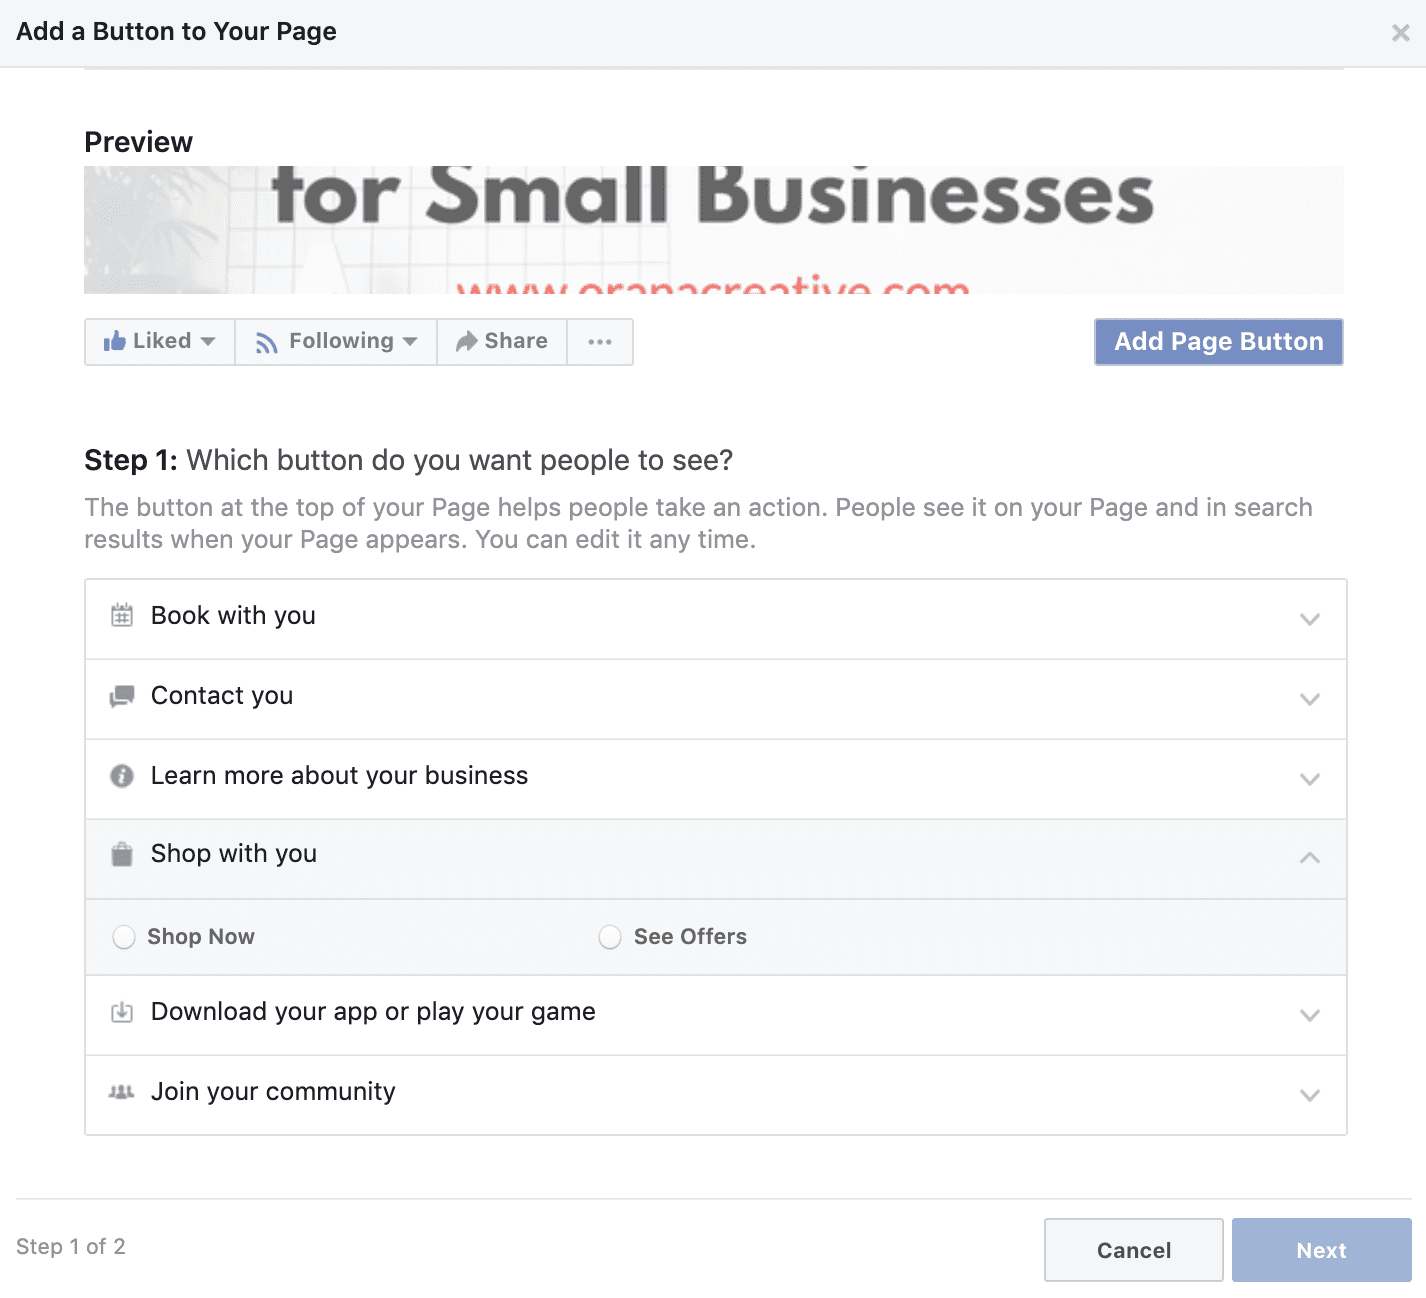Click the shopping bag icon beside Shop with you
The height and width of the screenshot is (1298, 1426).
(x=121, y=855)
